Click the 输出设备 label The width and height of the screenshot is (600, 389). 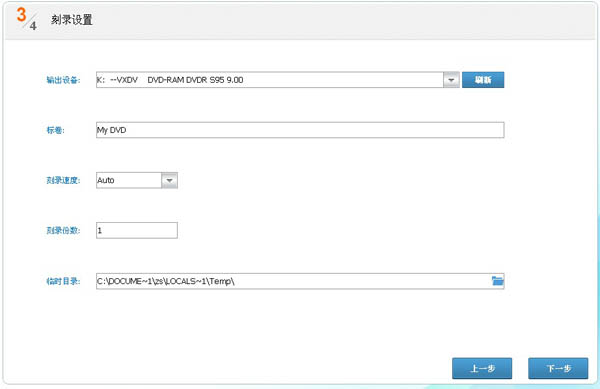pyautogui.click(x=63, y=80)
